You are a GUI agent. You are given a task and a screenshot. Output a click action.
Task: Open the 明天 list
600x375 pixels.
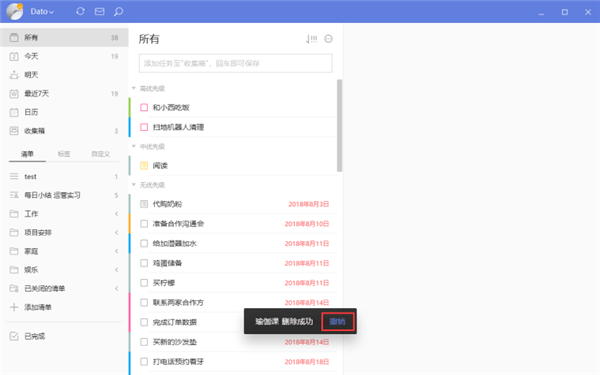pyautogui.click(x=64, y=75)
